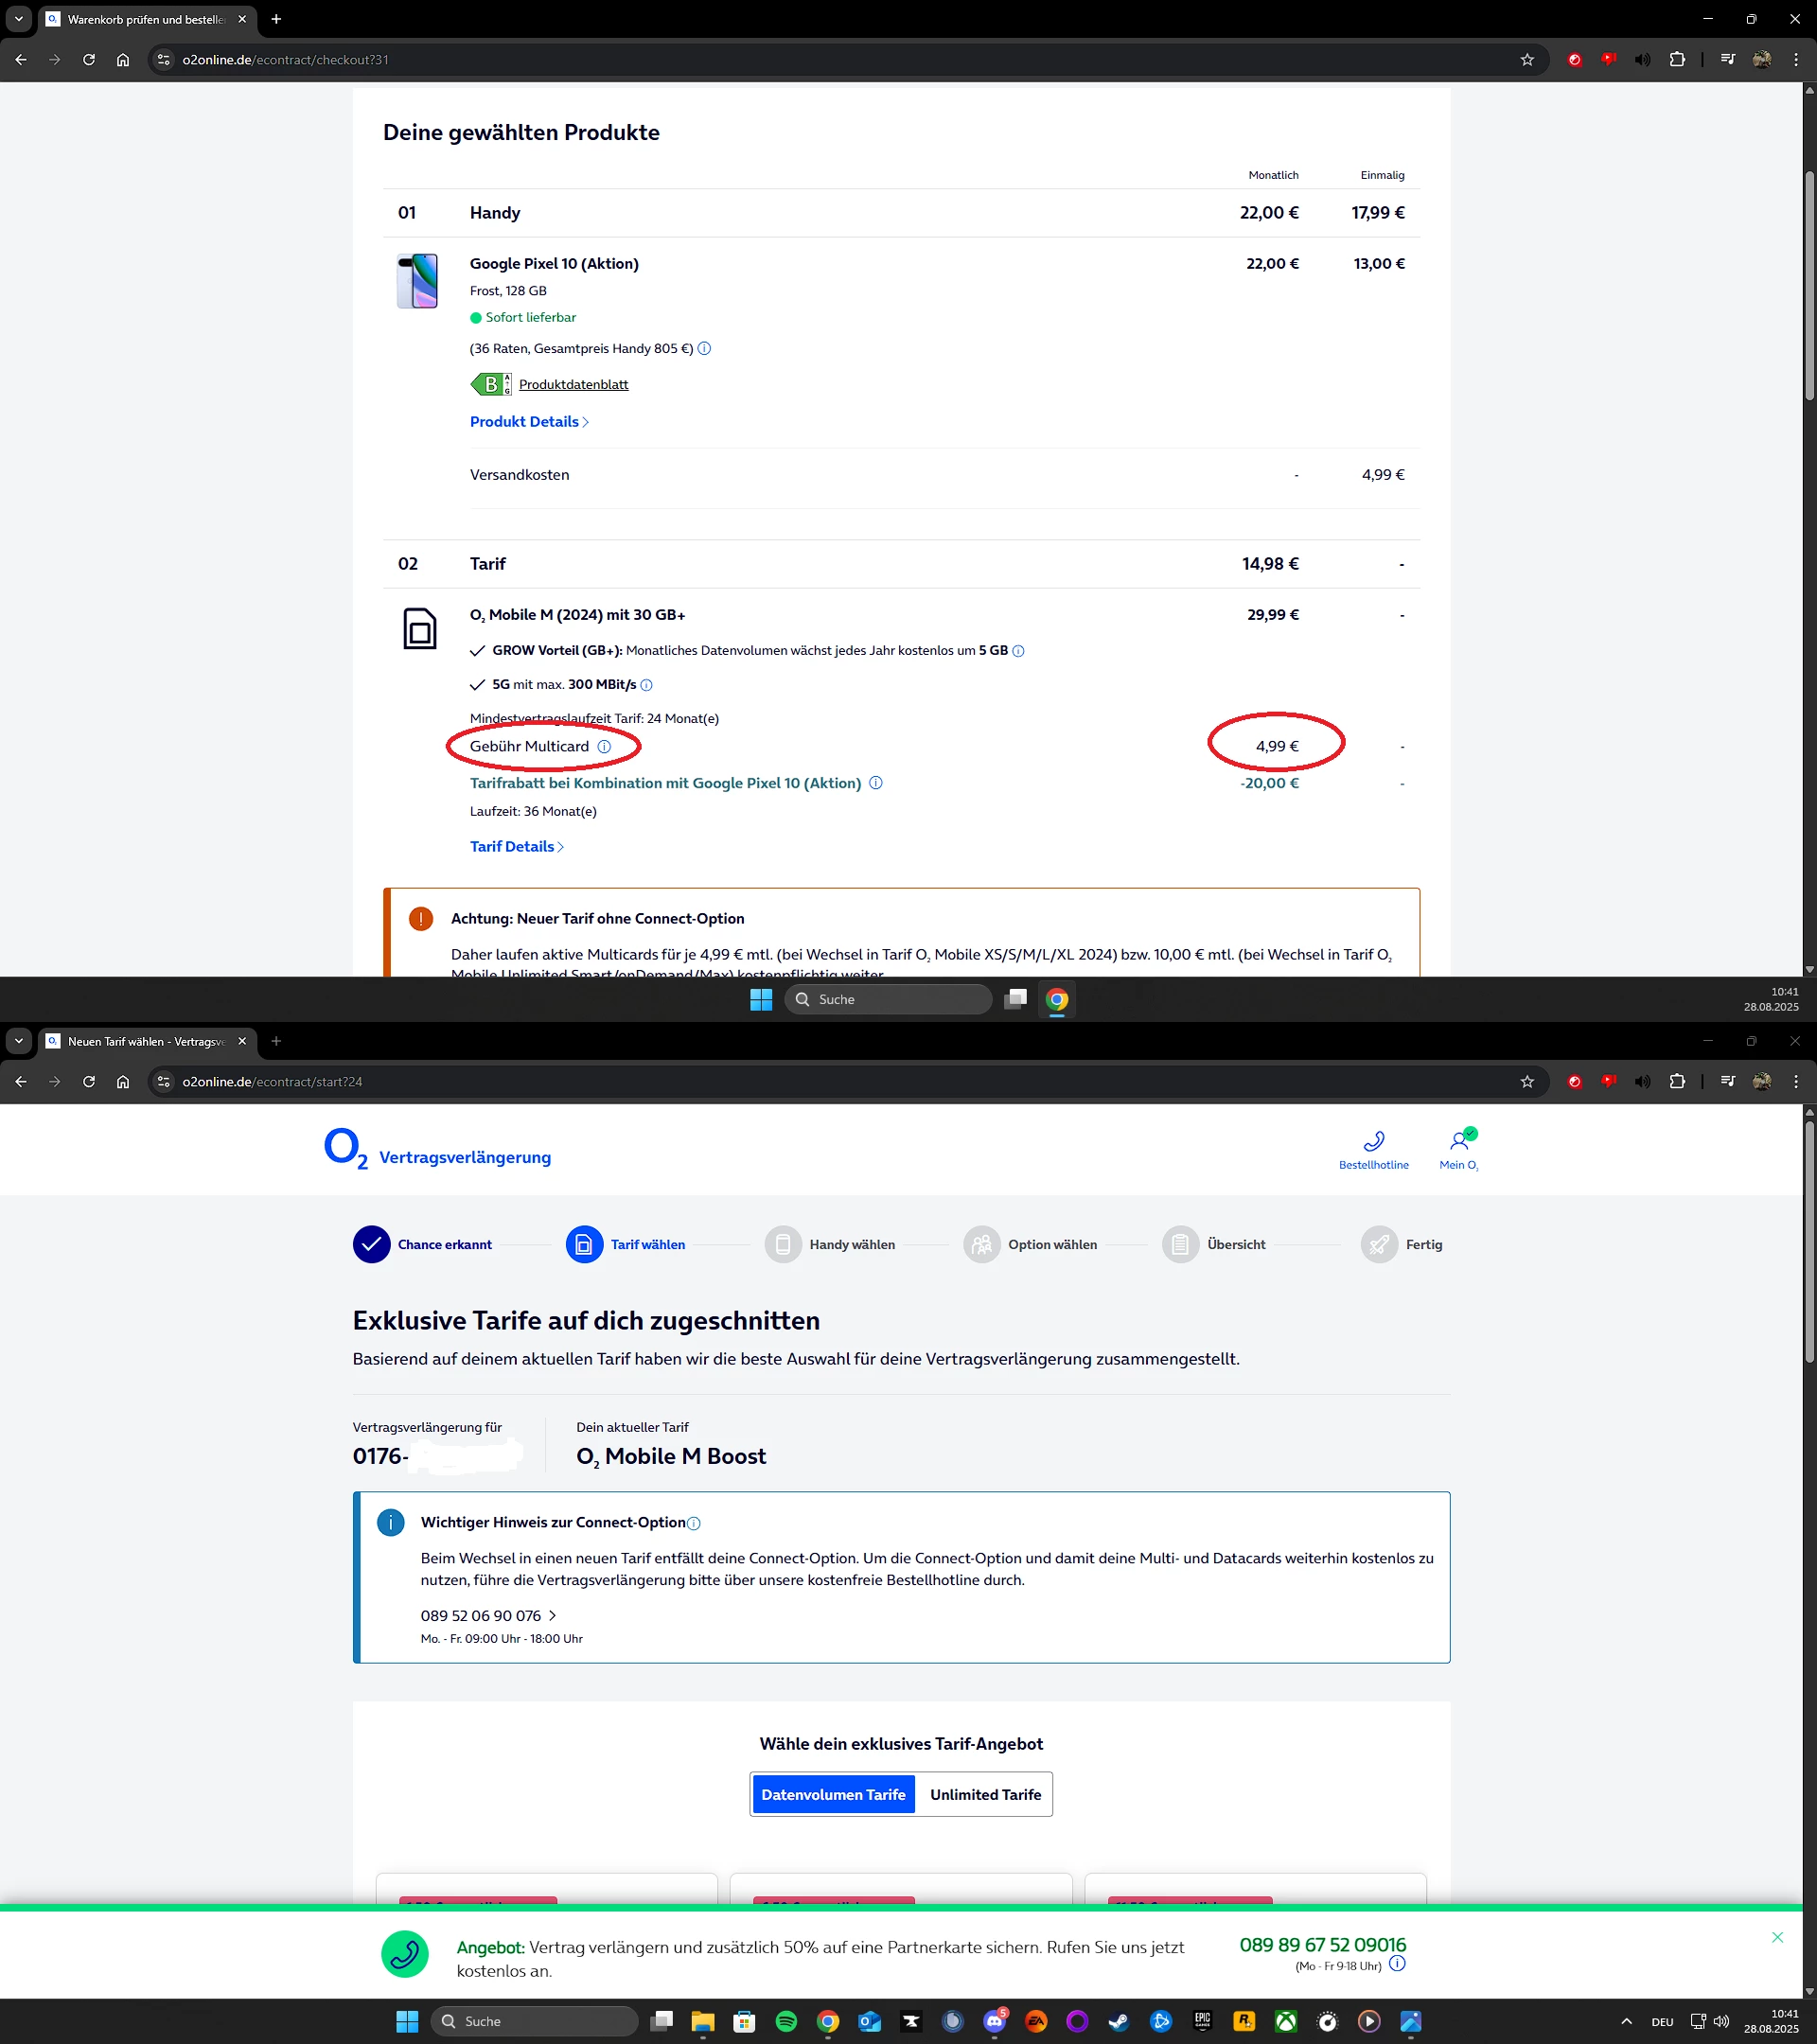Screen dimensions: 1817x2044
Task: Select the Datenvolumen Tarife toggle option
Action: [x=833, y=1795]
